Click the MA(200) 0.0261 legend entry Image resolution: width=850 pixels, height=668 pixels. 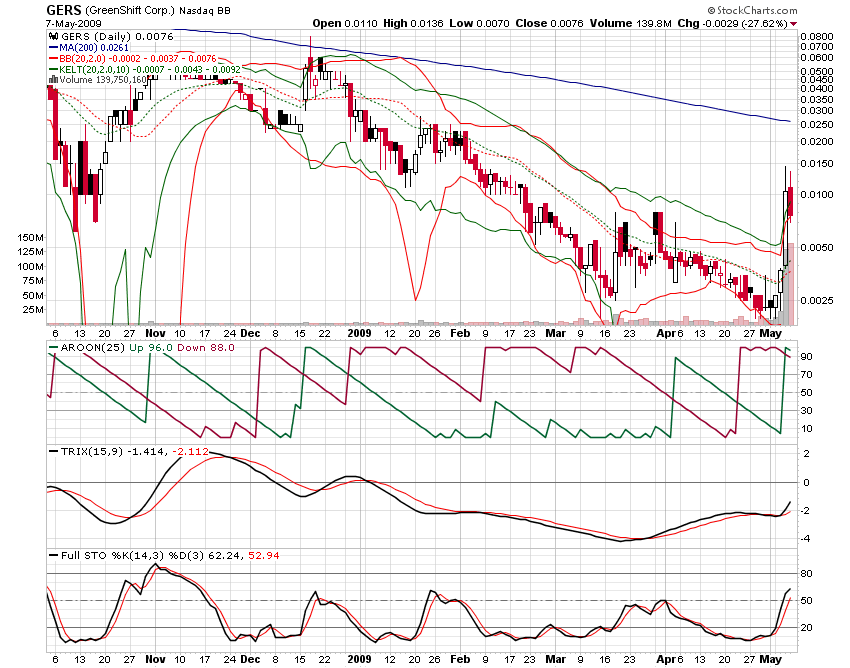94,48
